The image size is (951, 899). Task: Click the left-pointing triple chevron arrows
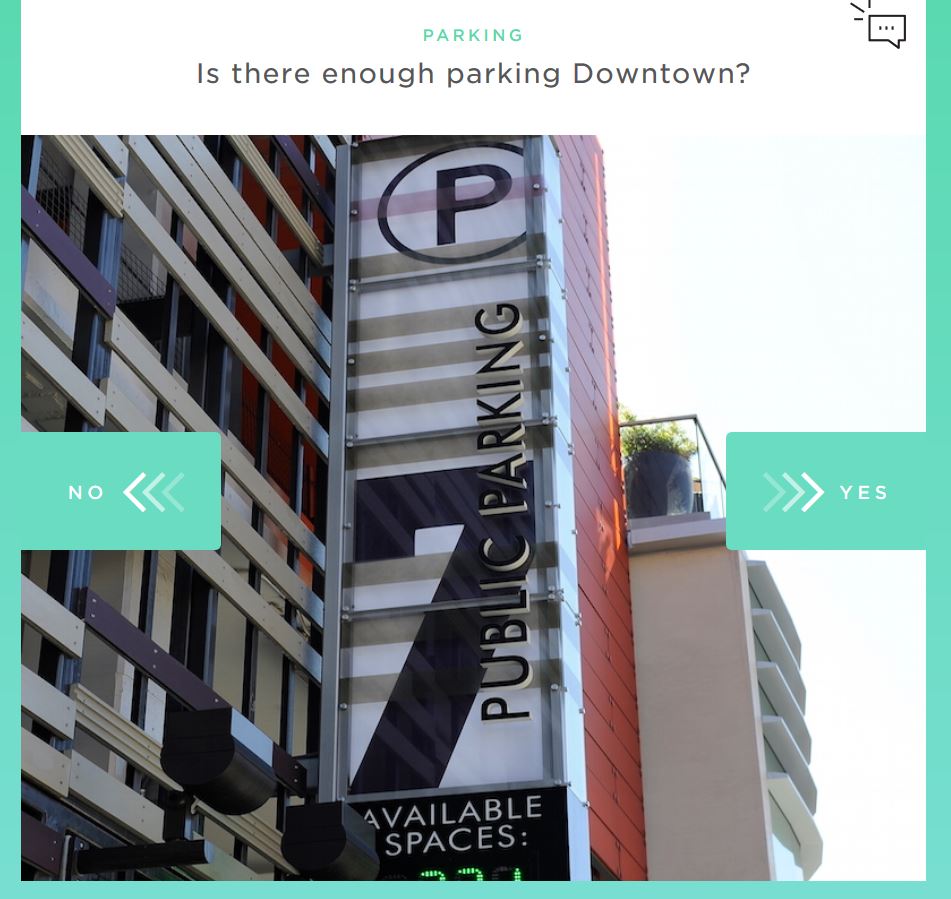click(154, 492)
